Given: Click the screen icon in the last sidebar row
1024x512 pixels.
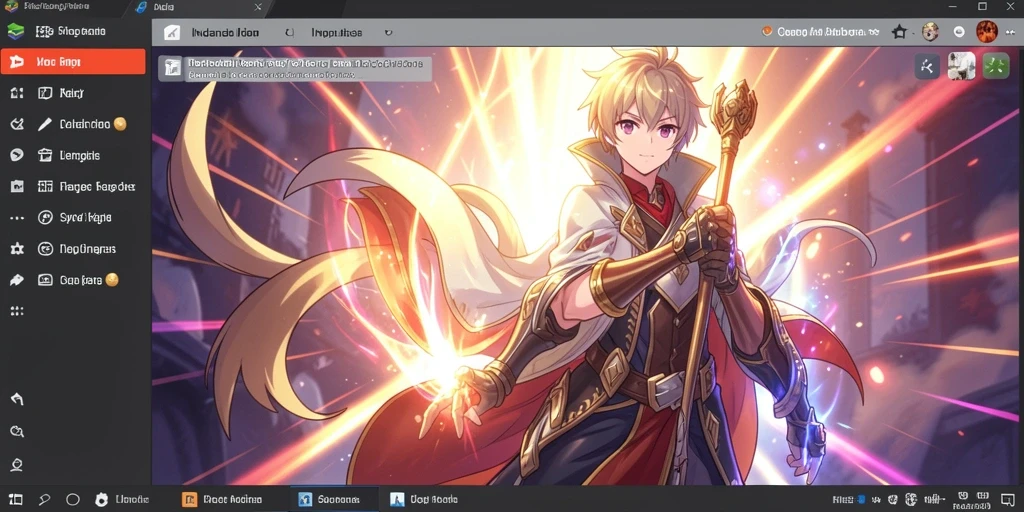Looking at the screenshot, I should tap(44, 280).
